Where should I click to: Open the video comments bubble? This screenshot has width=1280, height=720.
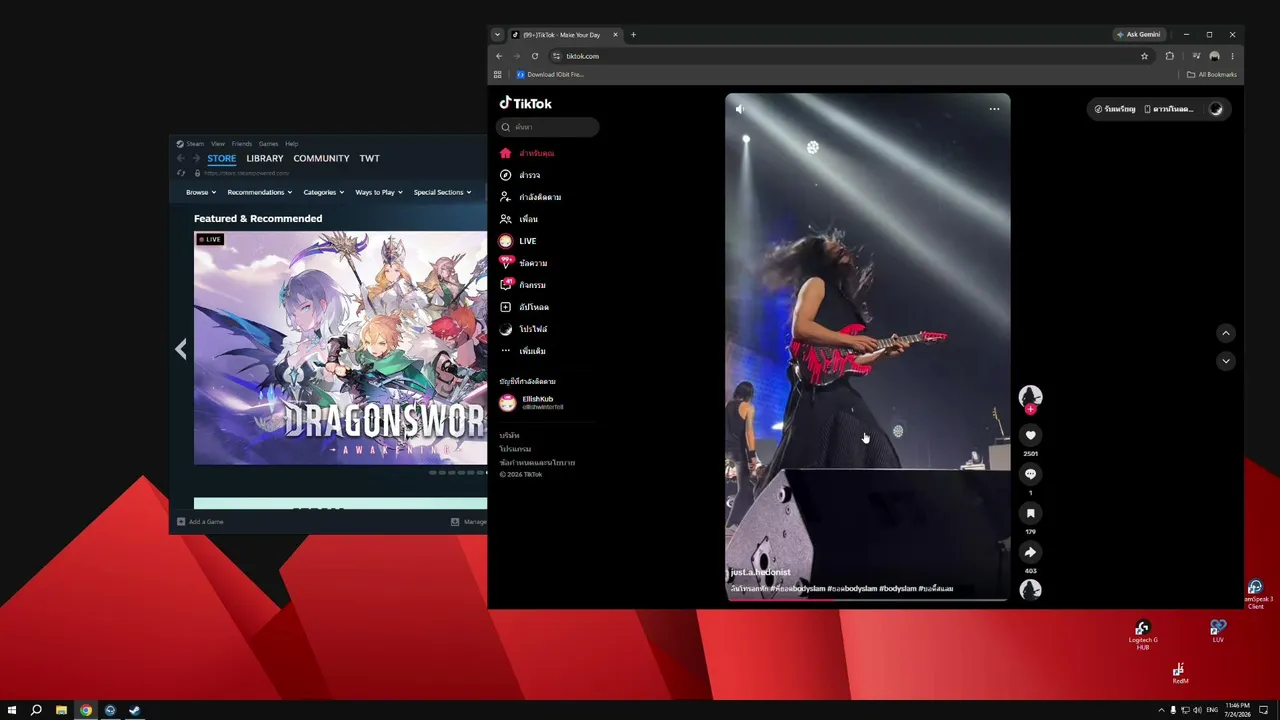pos(1030,474)
